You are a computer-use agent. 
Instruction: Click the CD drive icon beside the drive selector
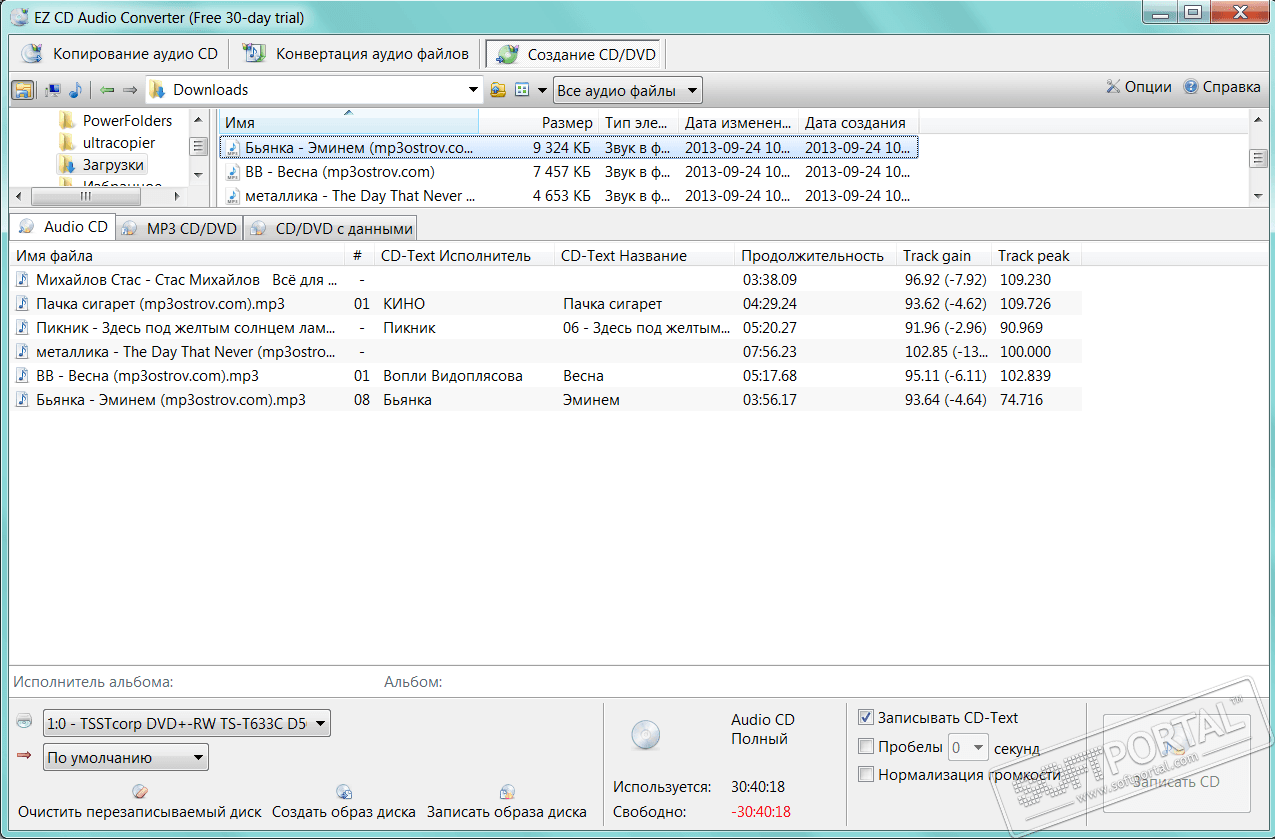point(25,722)
